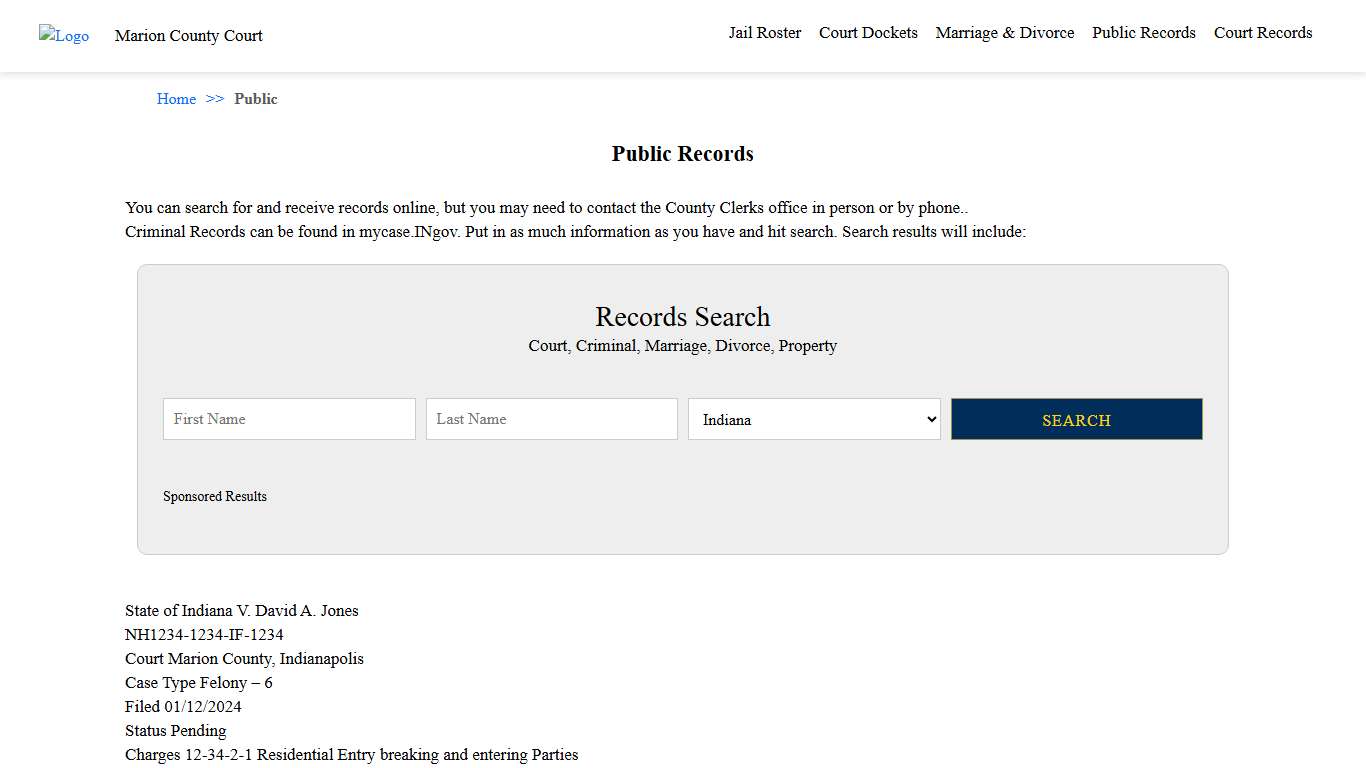Open the Court Records page

pyautogui.click(x=1262, y=32)
